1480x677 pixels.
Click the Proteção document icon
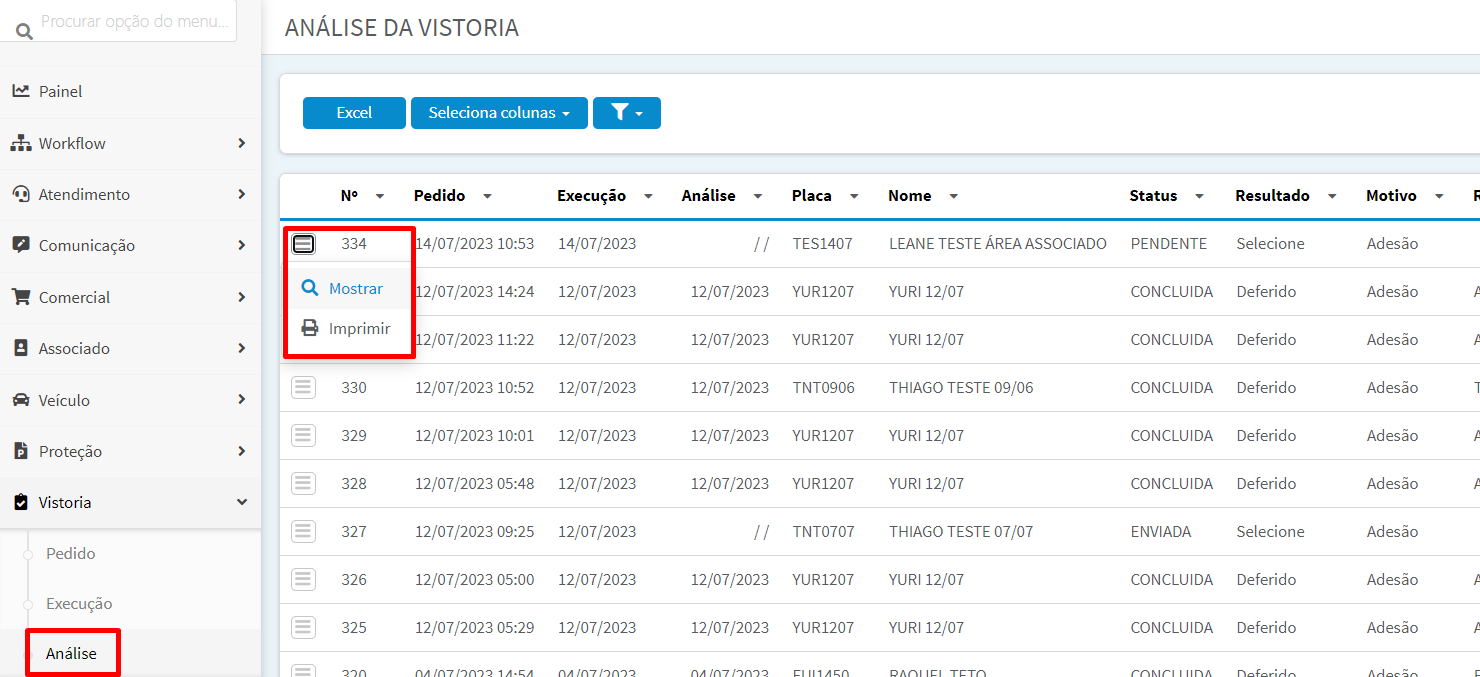pos(21,451)
